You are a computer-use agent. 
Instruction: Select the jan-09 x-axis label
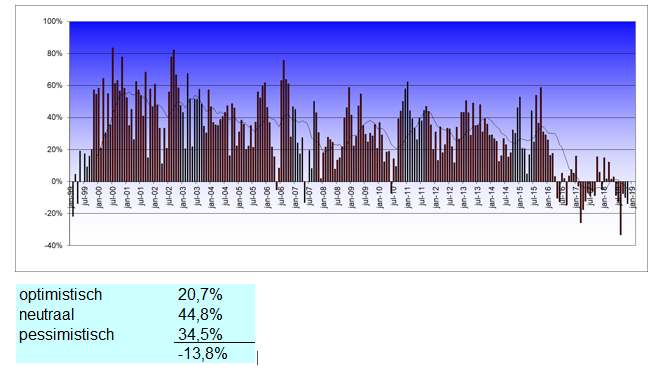point(352,197)
